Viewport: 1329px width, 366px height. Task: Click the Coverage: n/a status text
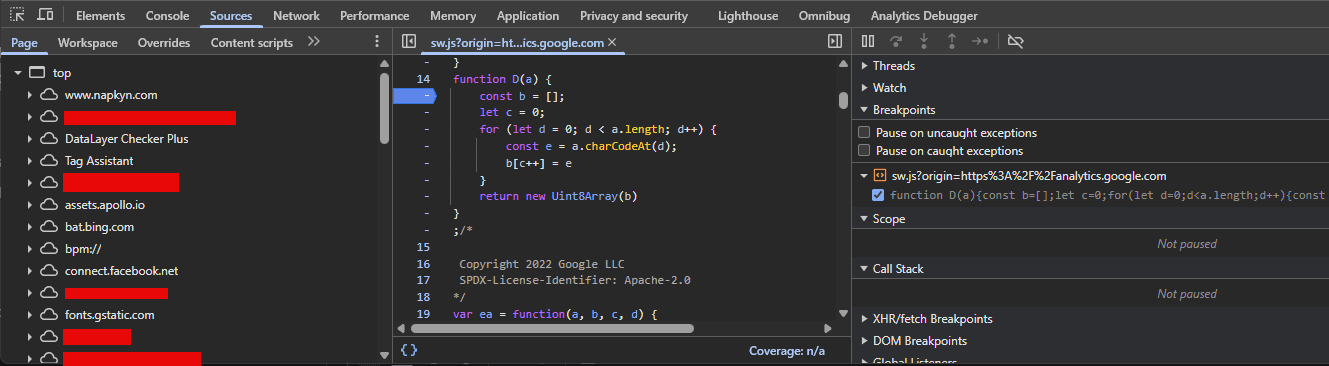click(x=787, y=352)
